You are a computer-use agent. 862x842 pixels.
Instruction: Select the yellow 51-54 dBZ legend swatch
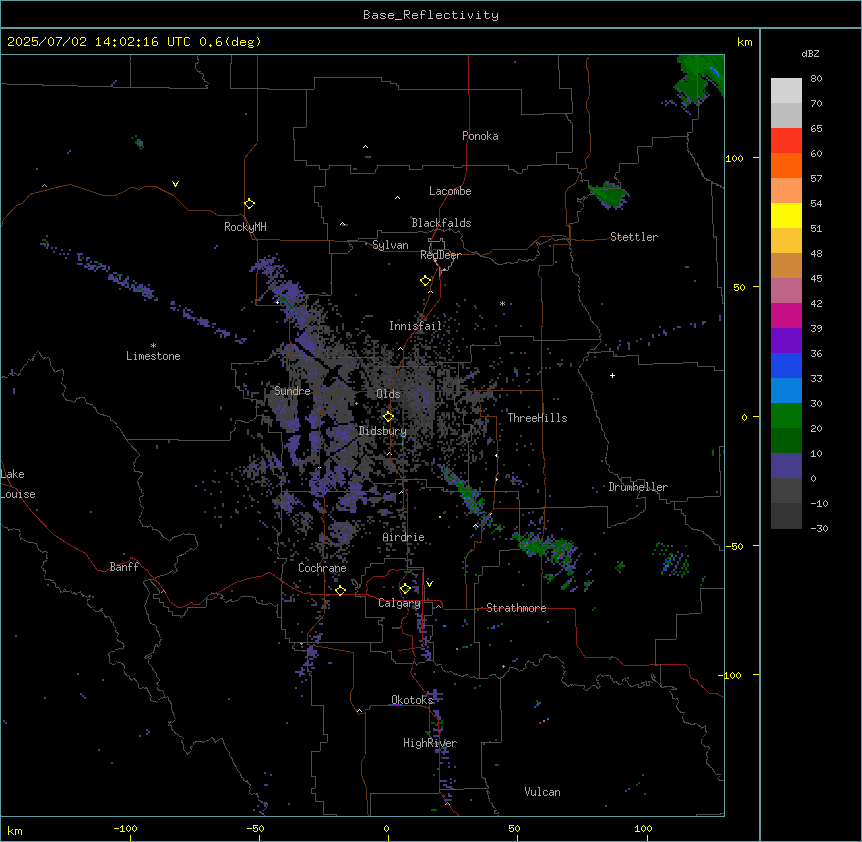point(786,215)
